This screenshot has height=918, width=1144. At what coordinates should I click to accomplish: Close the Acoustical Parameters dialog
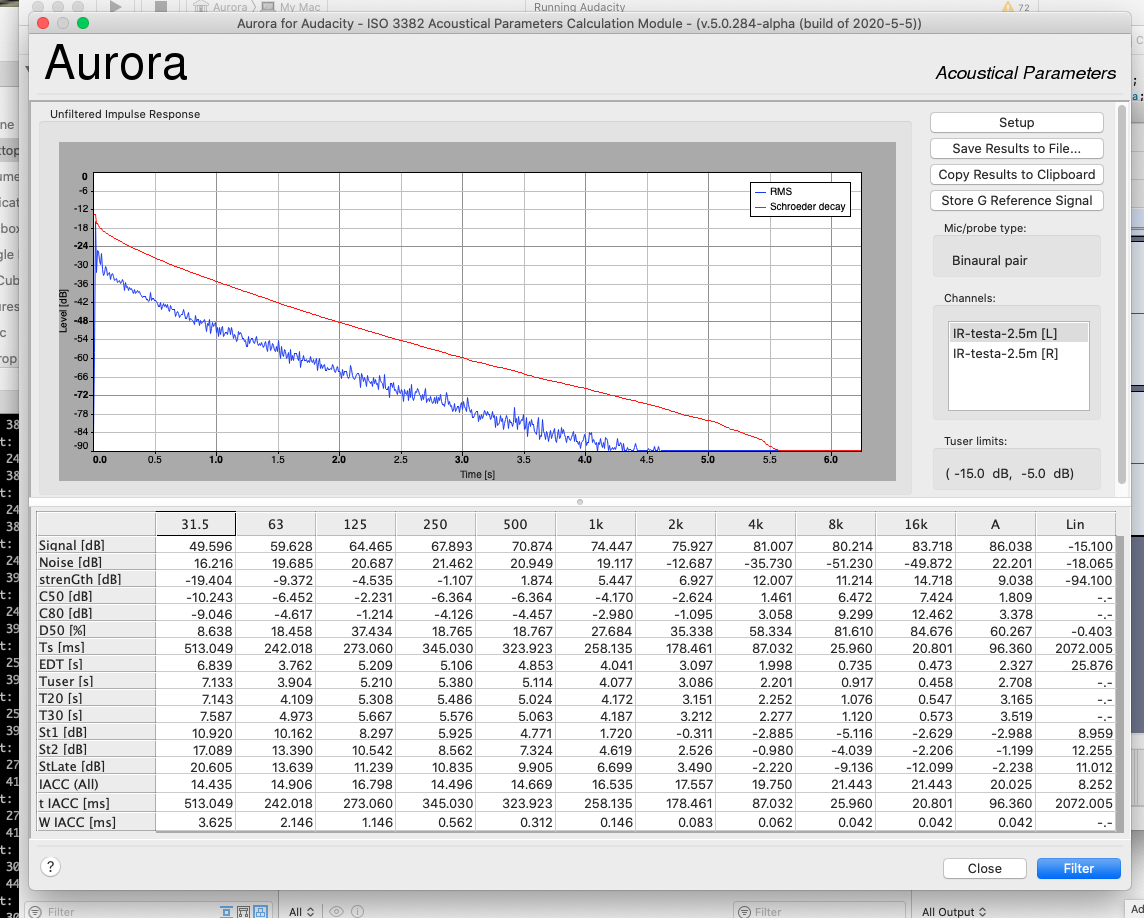984,868
